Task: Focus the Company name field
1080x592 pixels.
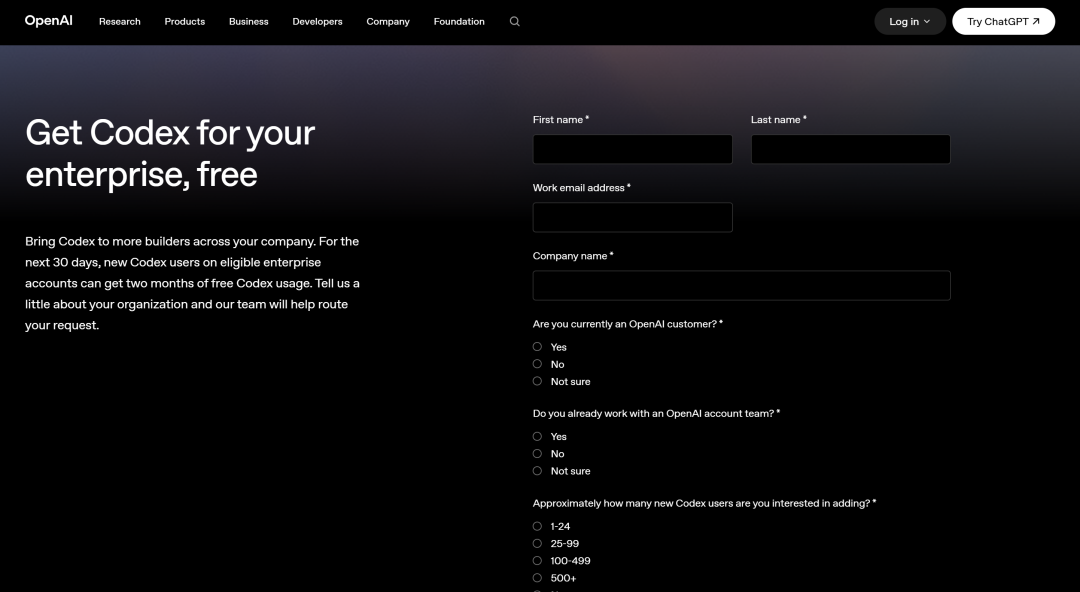Action: pos(741,285)
